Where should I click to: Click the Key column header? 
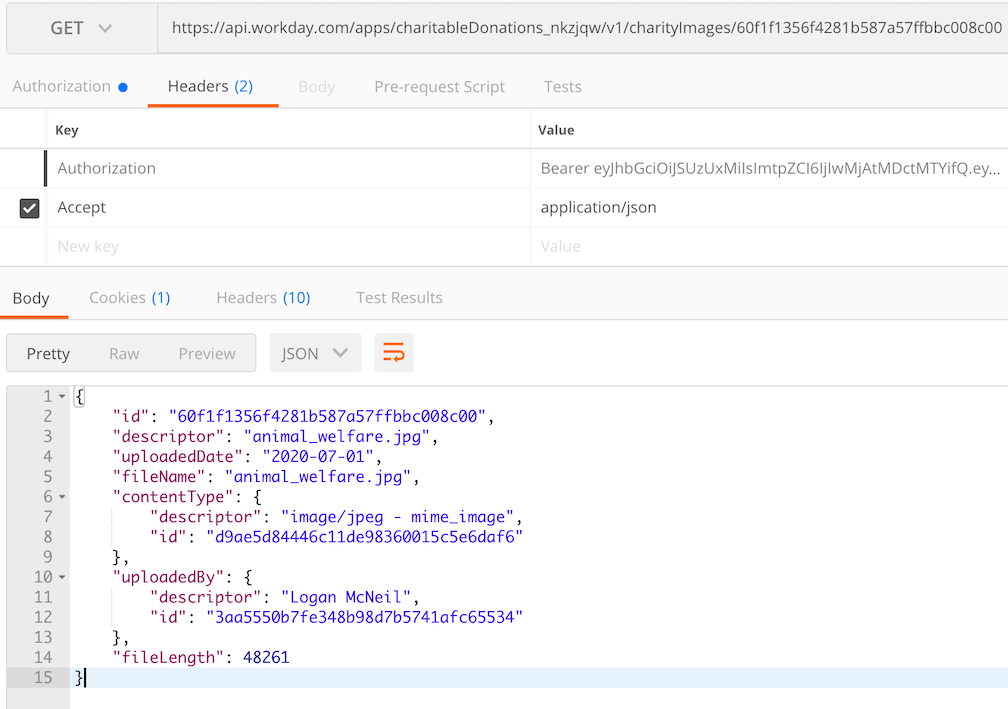click(67, 130)
